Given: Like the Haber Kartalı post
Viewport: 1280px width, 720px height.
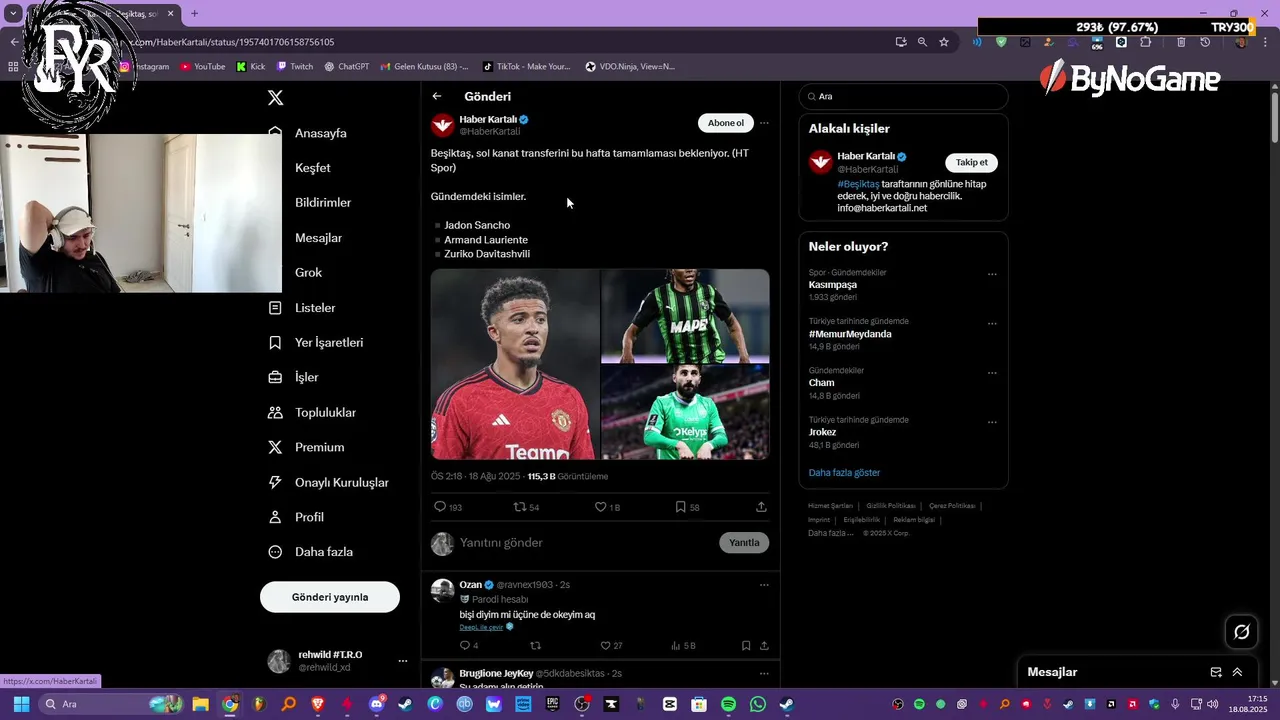Looking at the screenshot, I should [601, 507].
